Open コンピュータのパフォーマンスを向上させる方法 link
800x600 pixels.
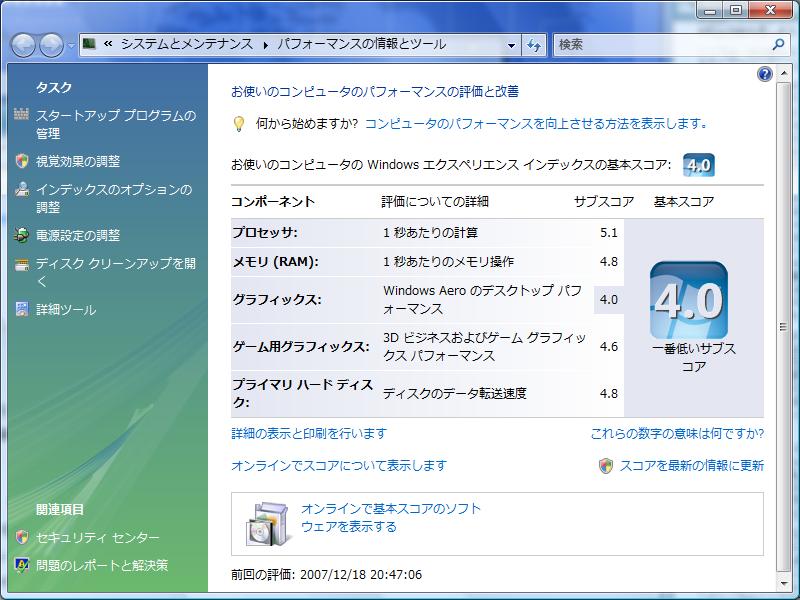coord(536,123)
